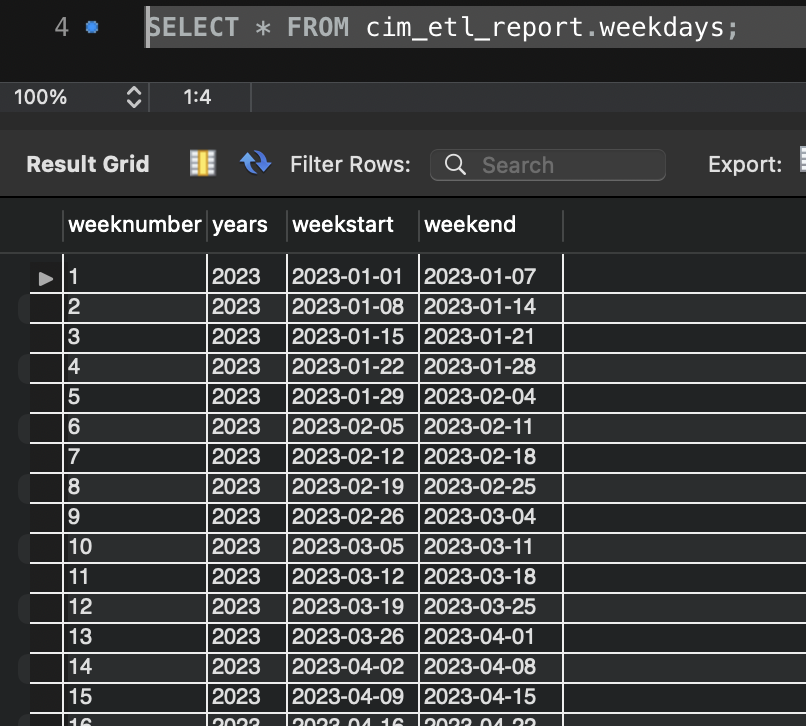The width and height of the screenshot is (806, 726).
Task: Click the Result Grid label
Action: point(88,165)
